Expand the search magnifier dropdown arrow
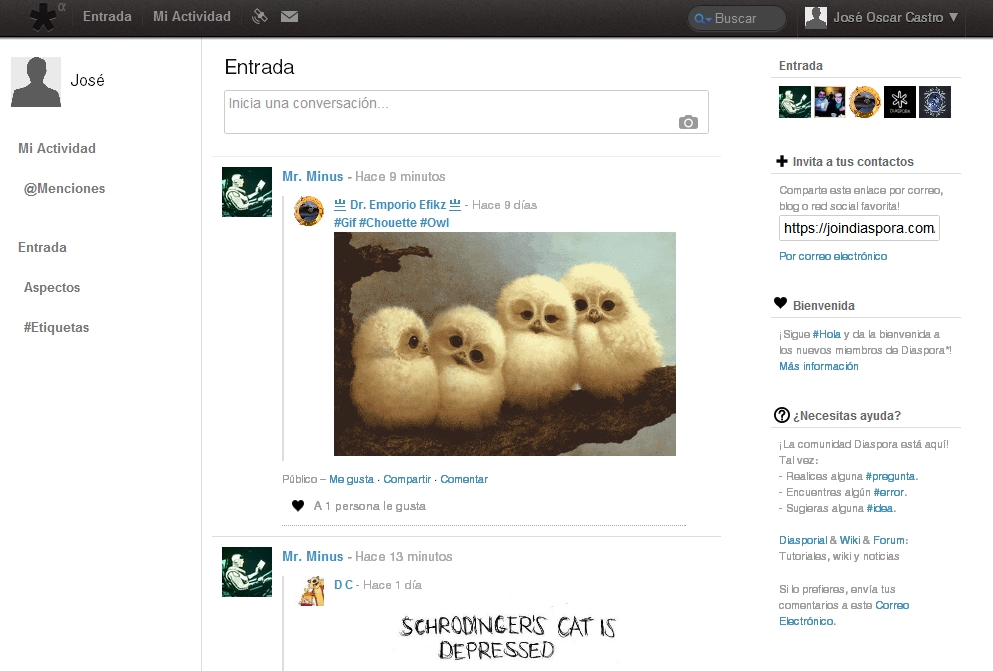 tap(703, 19)
